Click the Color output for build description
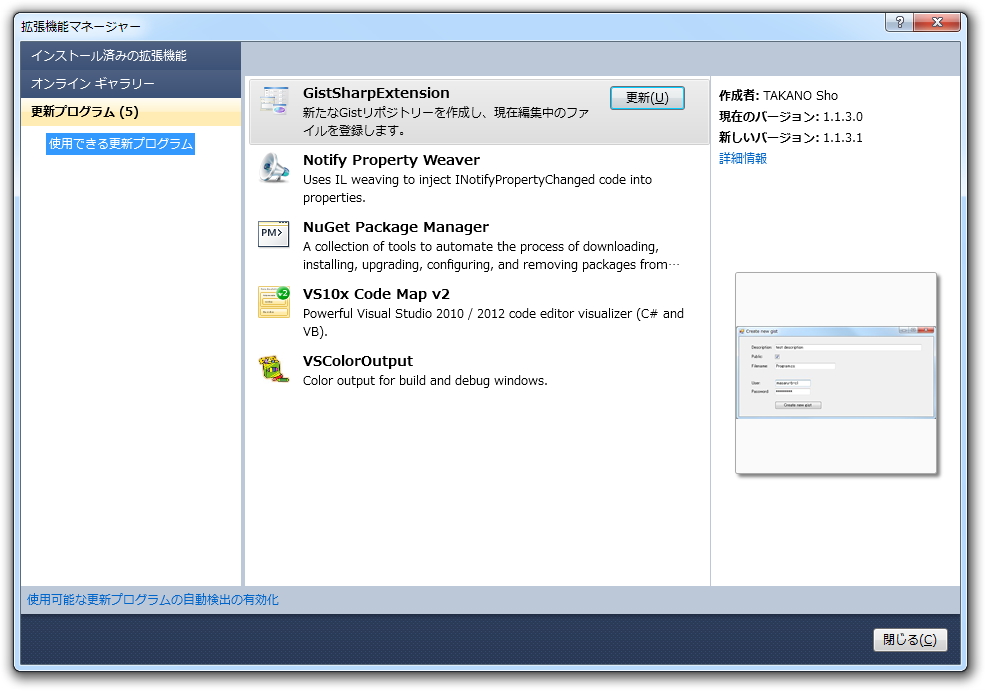 [x=425, y=381]
